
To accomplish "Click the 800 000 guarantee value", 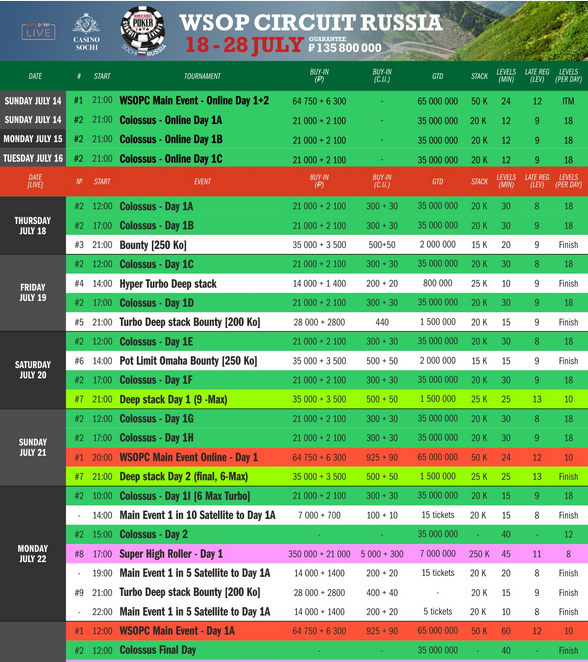I will [438, 283].
